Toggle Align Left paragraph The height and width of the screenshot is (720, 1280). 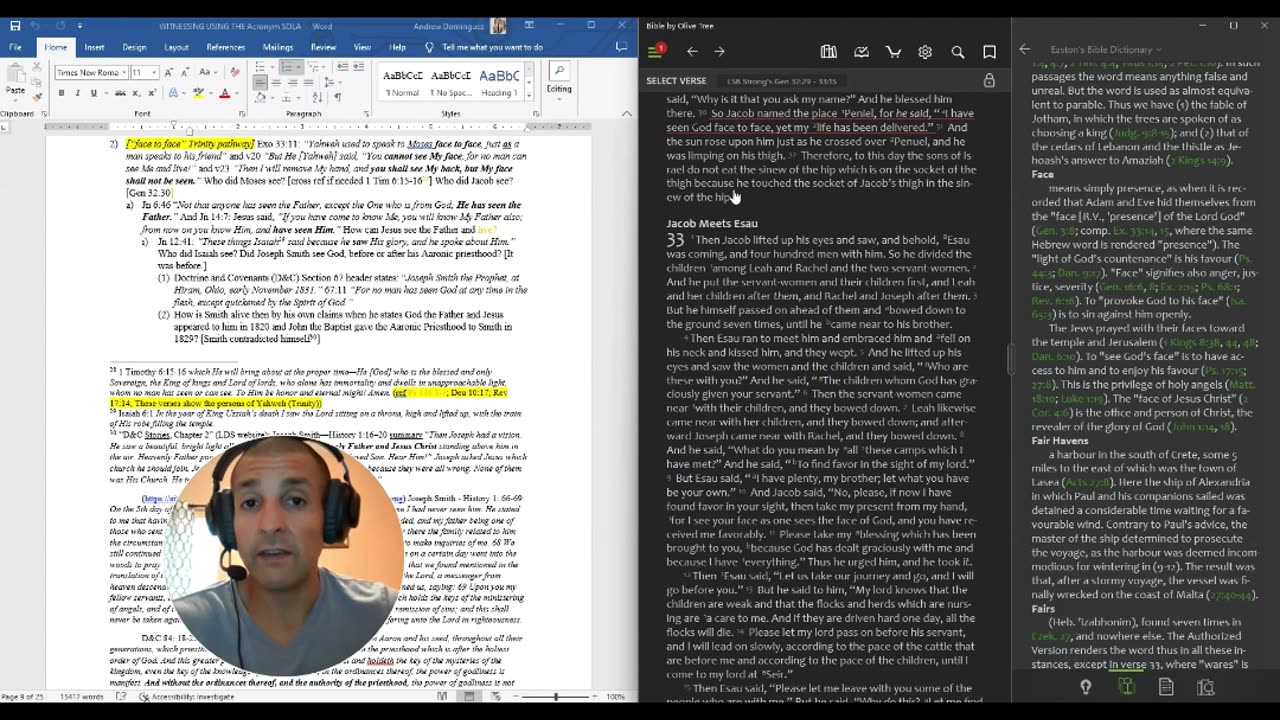(x=259, y=81)
